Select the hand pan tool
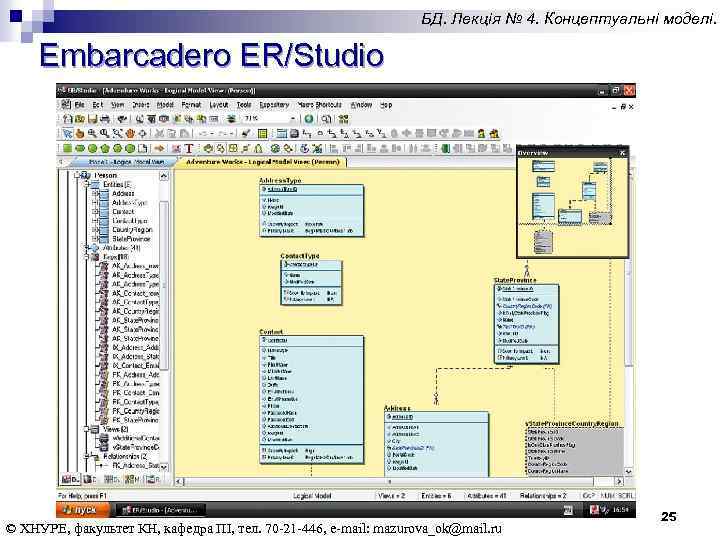The image size is (720, 540). pyautogui.click(x=80, y=134)
